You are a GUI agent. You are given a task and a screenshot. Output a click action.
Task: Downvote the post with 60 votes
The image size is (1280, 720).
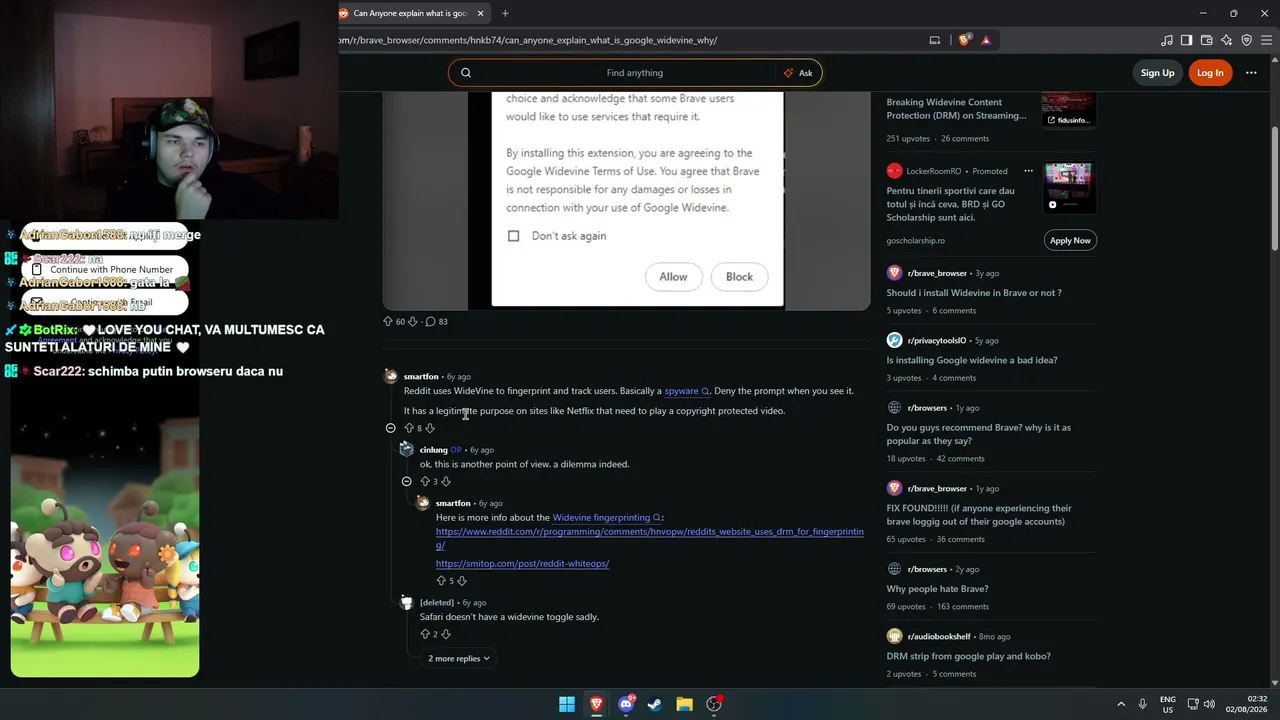pos(412,321)
